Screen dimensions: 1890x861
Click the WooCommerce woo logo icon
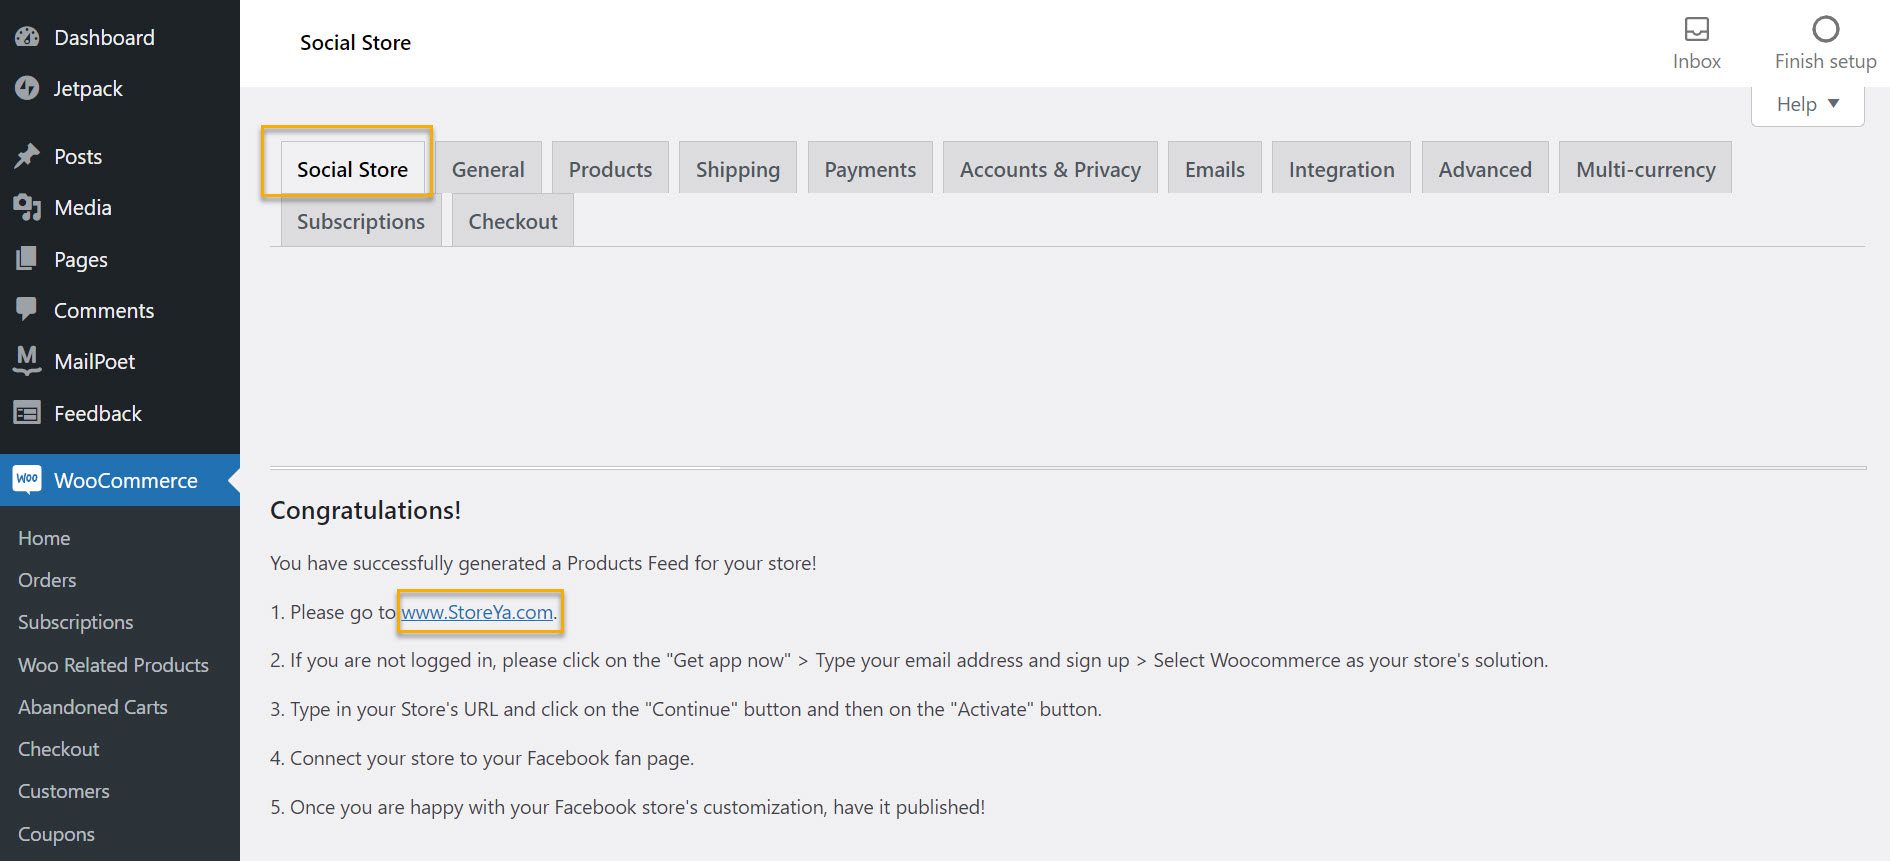click(27, 479)
